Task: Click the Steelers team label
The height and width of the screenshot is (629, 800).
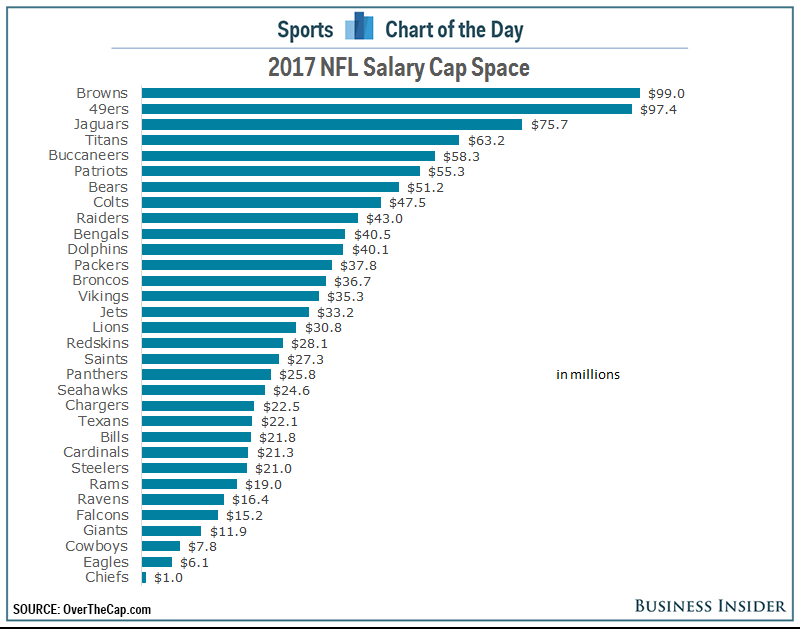Action: click(100, 468)
